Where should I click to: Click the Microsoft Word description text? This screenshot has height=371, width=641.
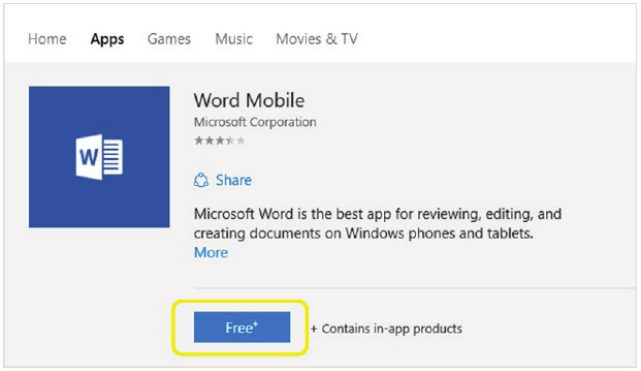pyautogui.click(x=378, y=224)
